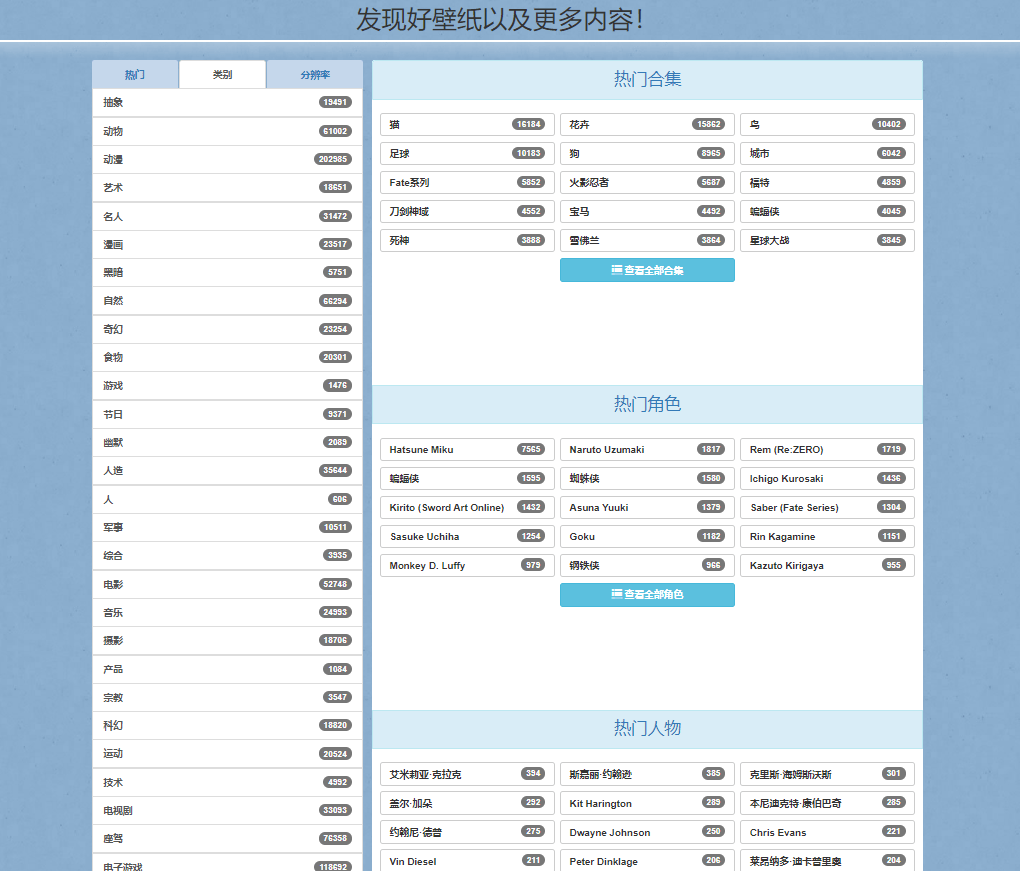Choose the 技术 category
1020x871 pixels.
click(227, 783)
